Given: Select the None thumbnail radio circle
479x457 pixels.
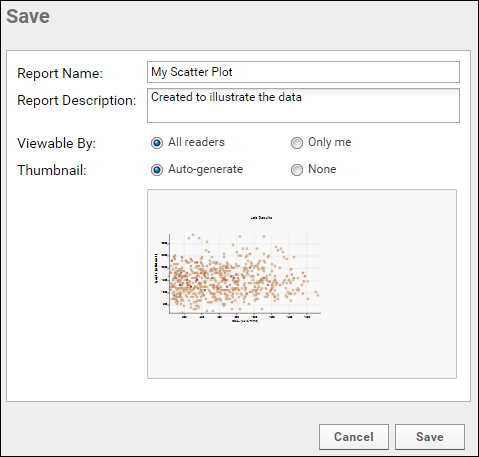Looking at the screenshot, I should click(x=297, y=170).
